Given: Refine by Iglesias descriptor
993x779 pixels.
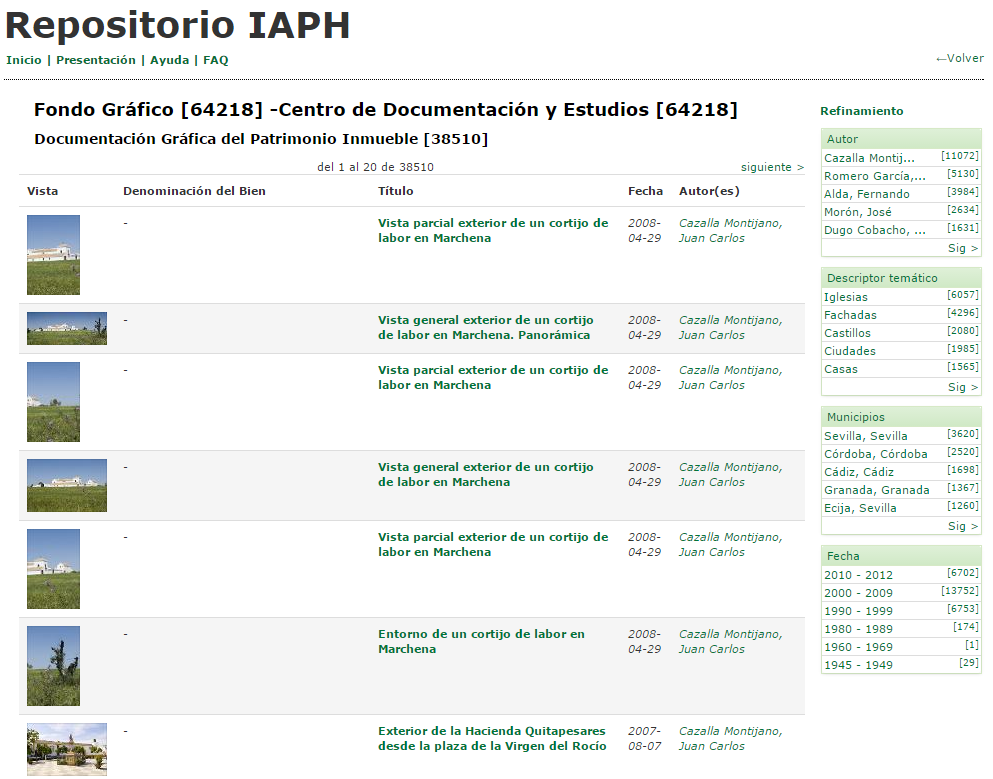Looking at the screenshot, I should 846,297.
